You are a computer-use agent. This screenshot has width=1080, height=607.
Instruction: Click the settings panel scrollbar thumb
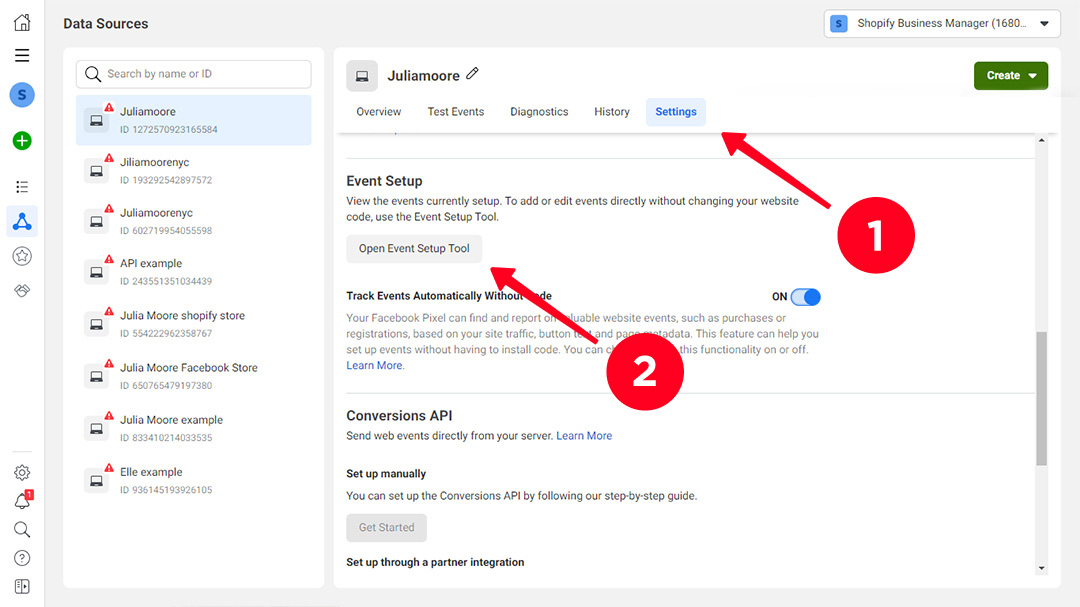pyautogui.click(x=1041, y=399)
